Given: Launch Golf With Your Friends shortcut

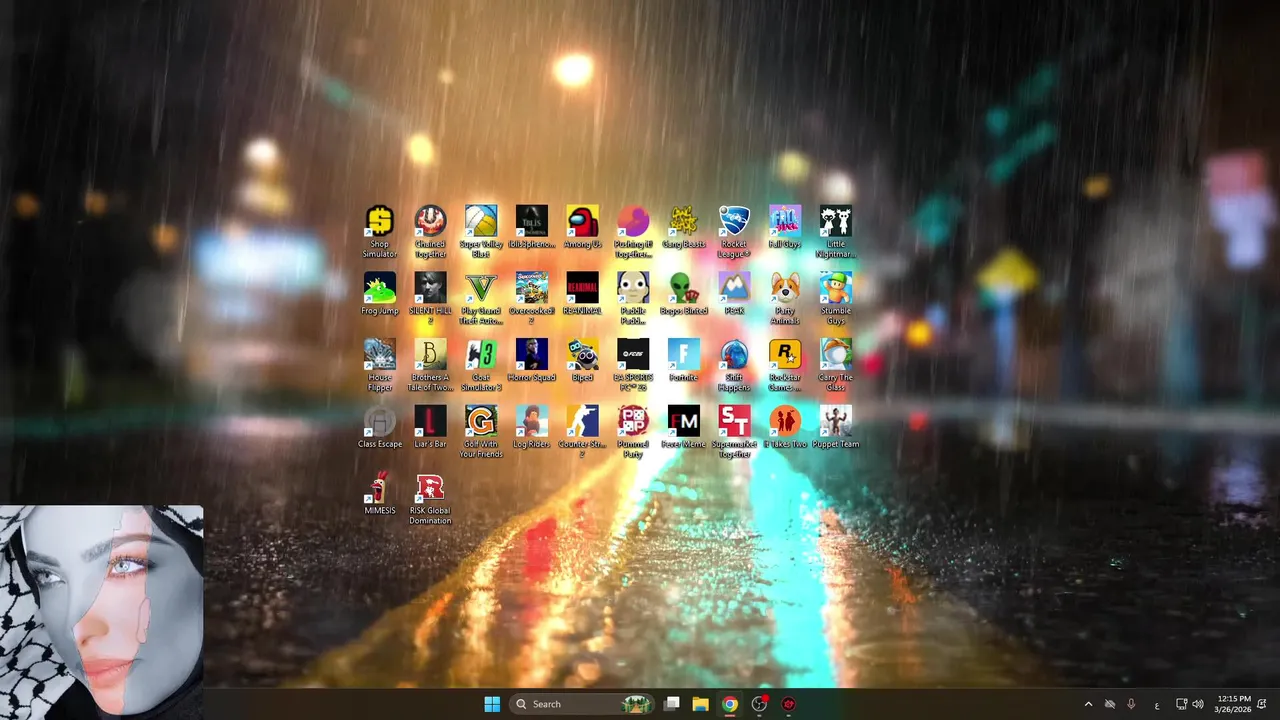Looking at the screenshot, I should [x=481, y=421].
